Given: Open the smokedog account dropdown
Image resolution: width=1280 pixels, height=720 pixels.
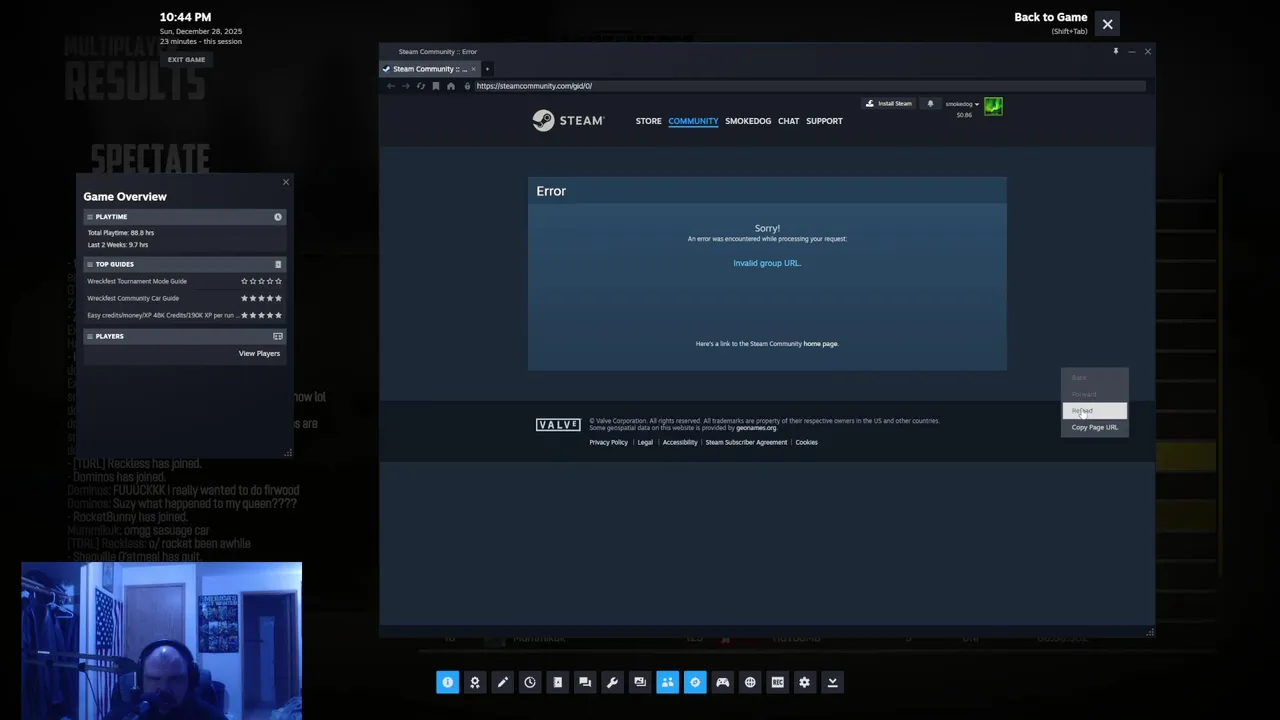Looking at the screenshot, I should 962,104.
